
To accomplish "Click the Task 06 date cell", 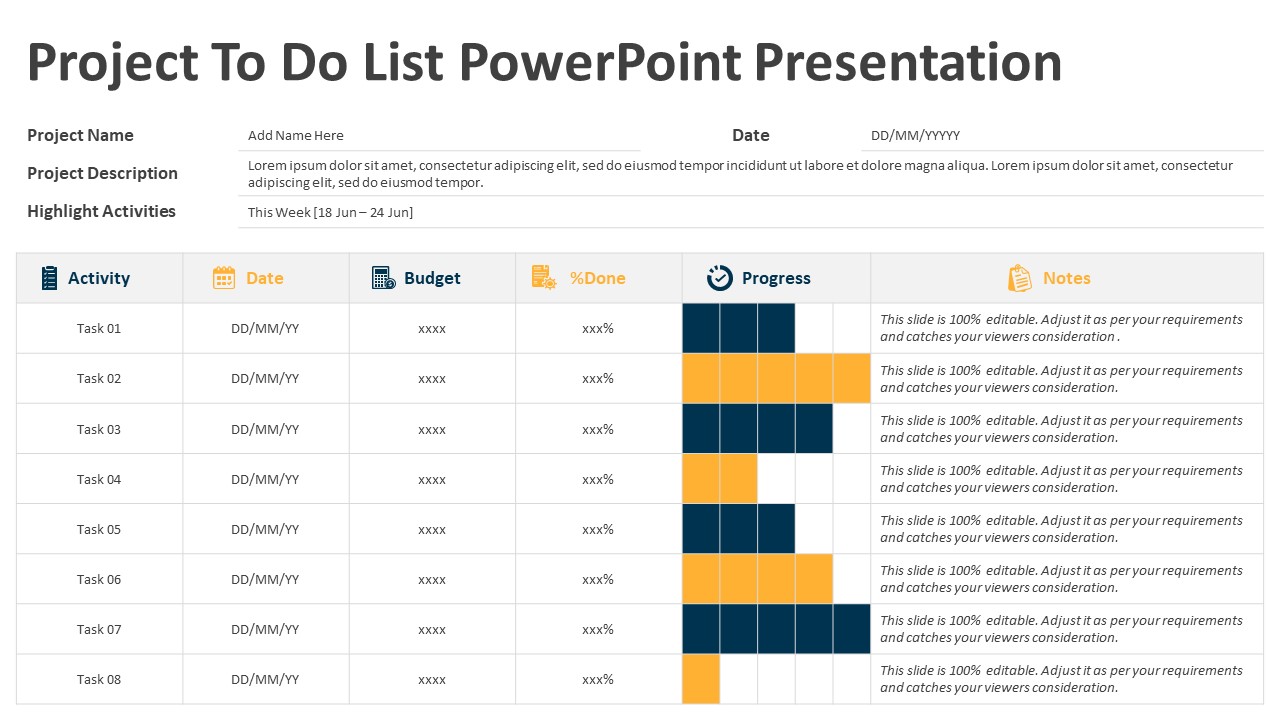I will [265, 579].
